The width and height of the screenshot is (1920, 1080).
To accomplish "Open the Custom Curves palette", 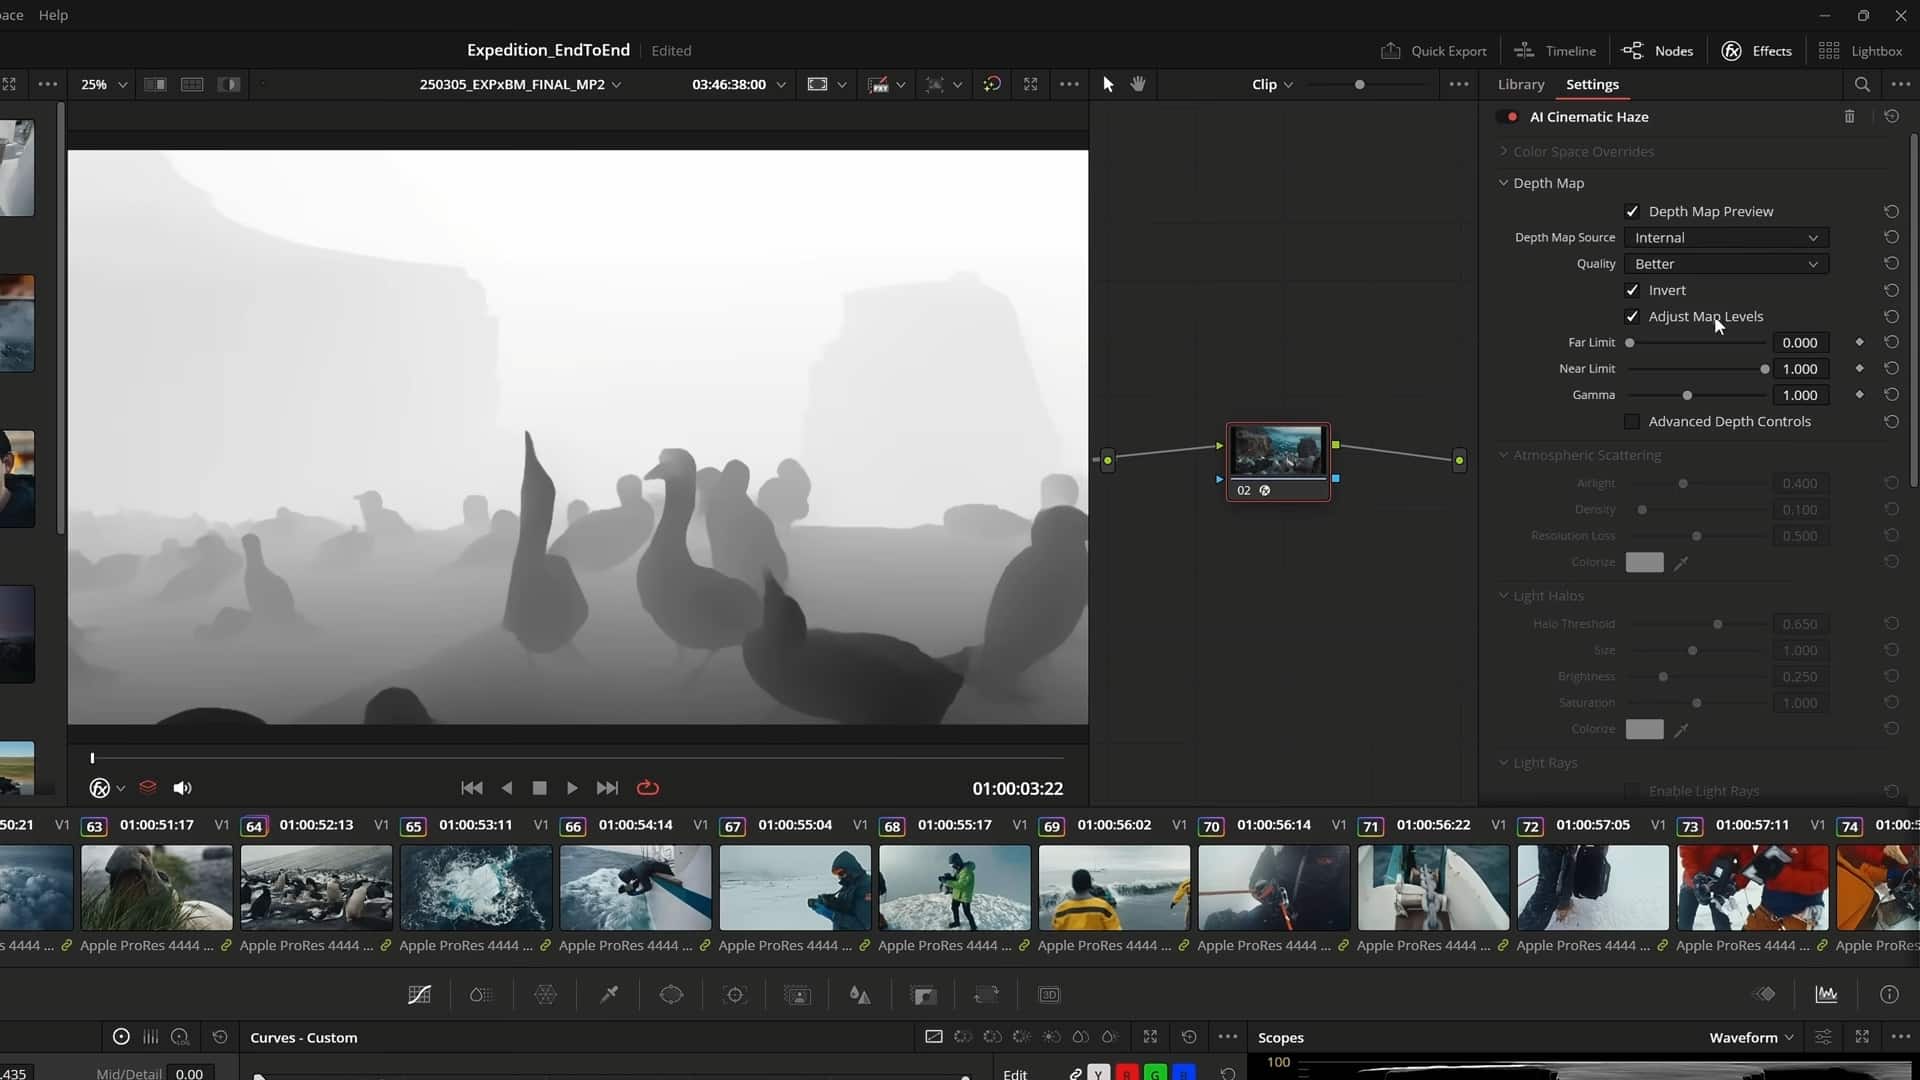I will pos(418,994).
